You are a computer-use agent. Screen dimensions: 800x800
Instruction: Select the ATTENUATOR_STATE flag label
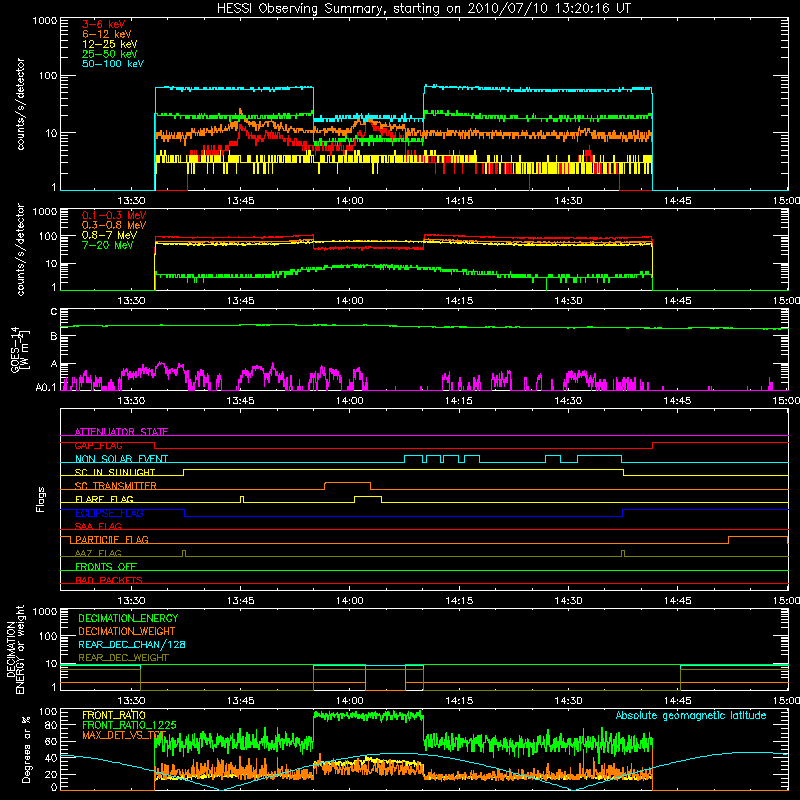point(121,432)
